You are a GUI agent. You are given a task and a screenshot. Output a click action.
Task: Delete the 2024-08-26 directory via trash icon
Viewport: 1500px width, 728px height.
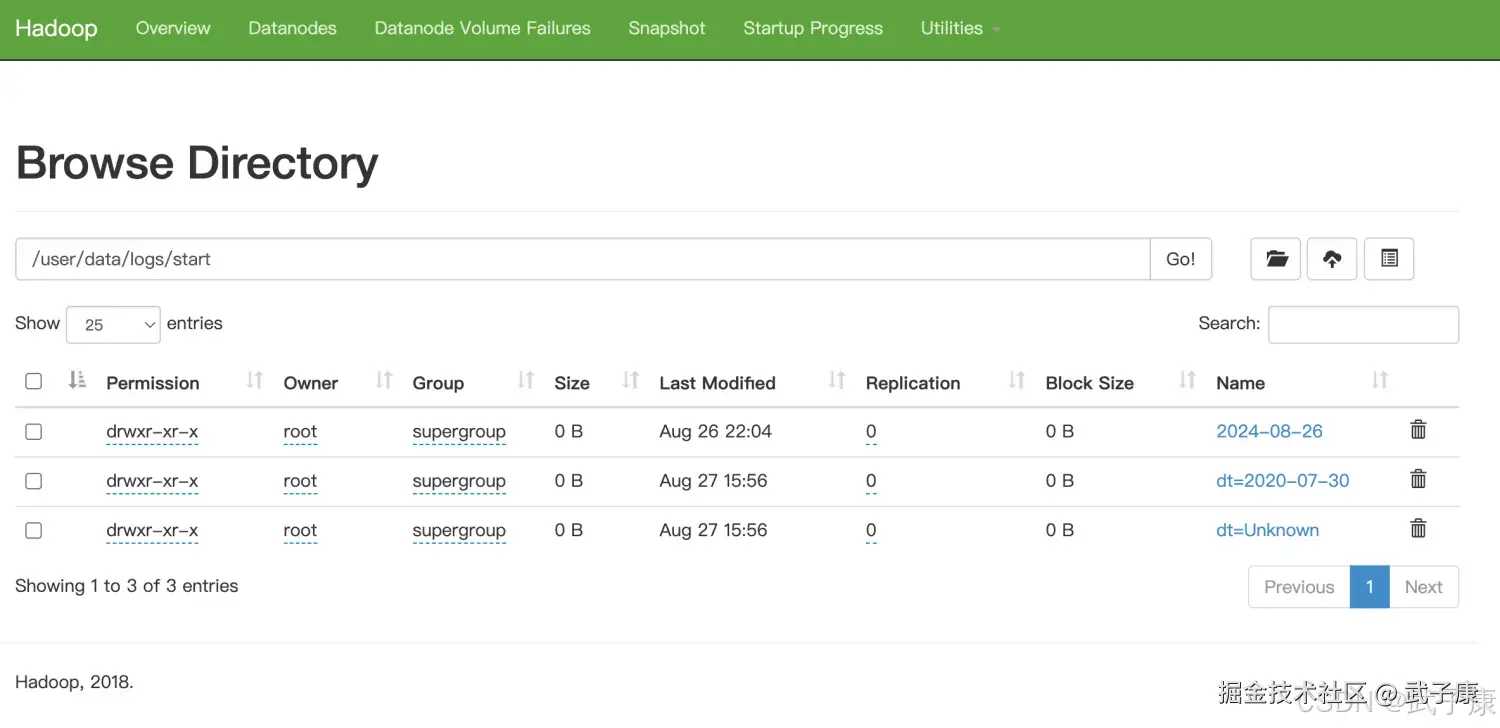pyautogui.click(x=1418, y=430)
